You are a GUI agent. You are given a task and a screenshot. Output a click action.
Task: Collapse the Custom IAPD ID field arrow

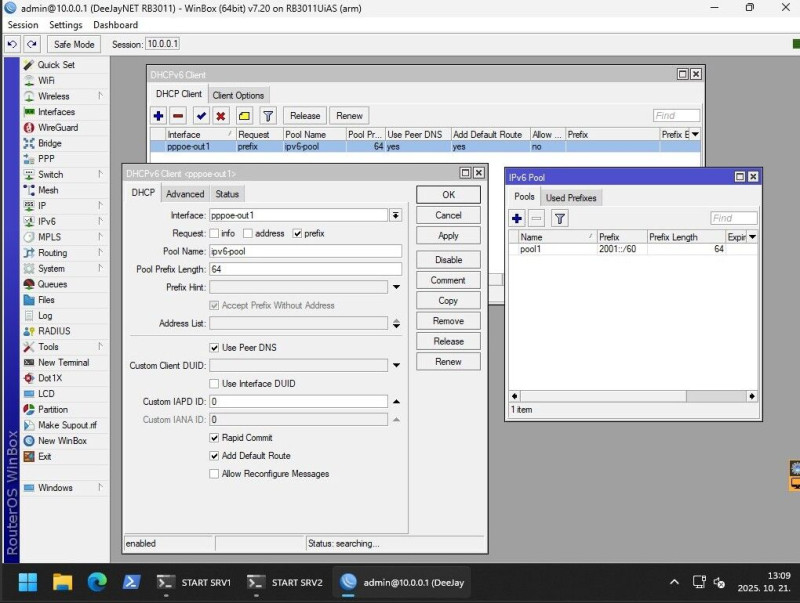click(396, 402)
